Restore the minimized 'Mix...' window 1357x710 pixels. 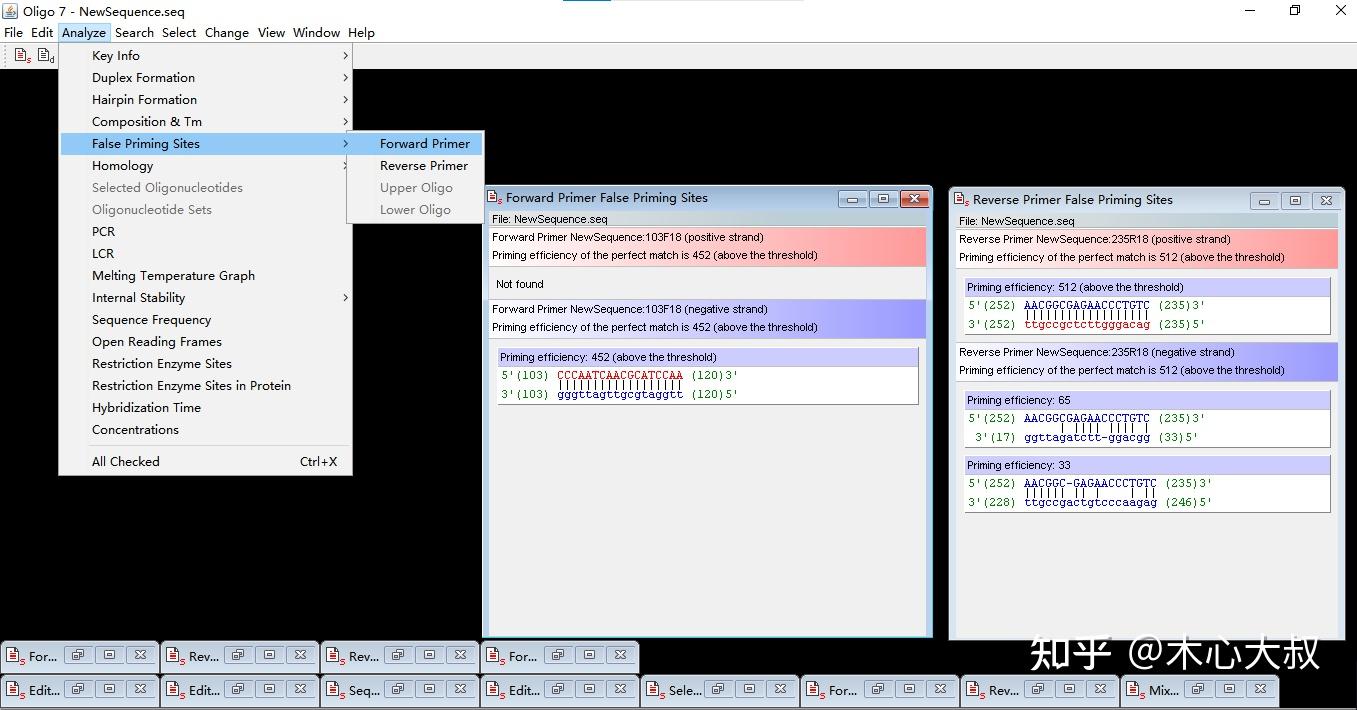tap(1197, 689)
